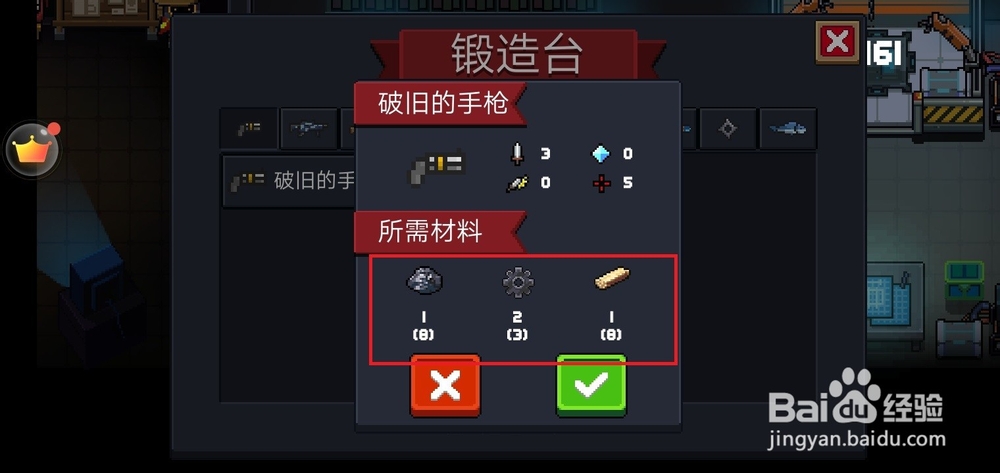Tap the old pistol preview image
This screenshot has height=473, width=1000.
[437, 167]
